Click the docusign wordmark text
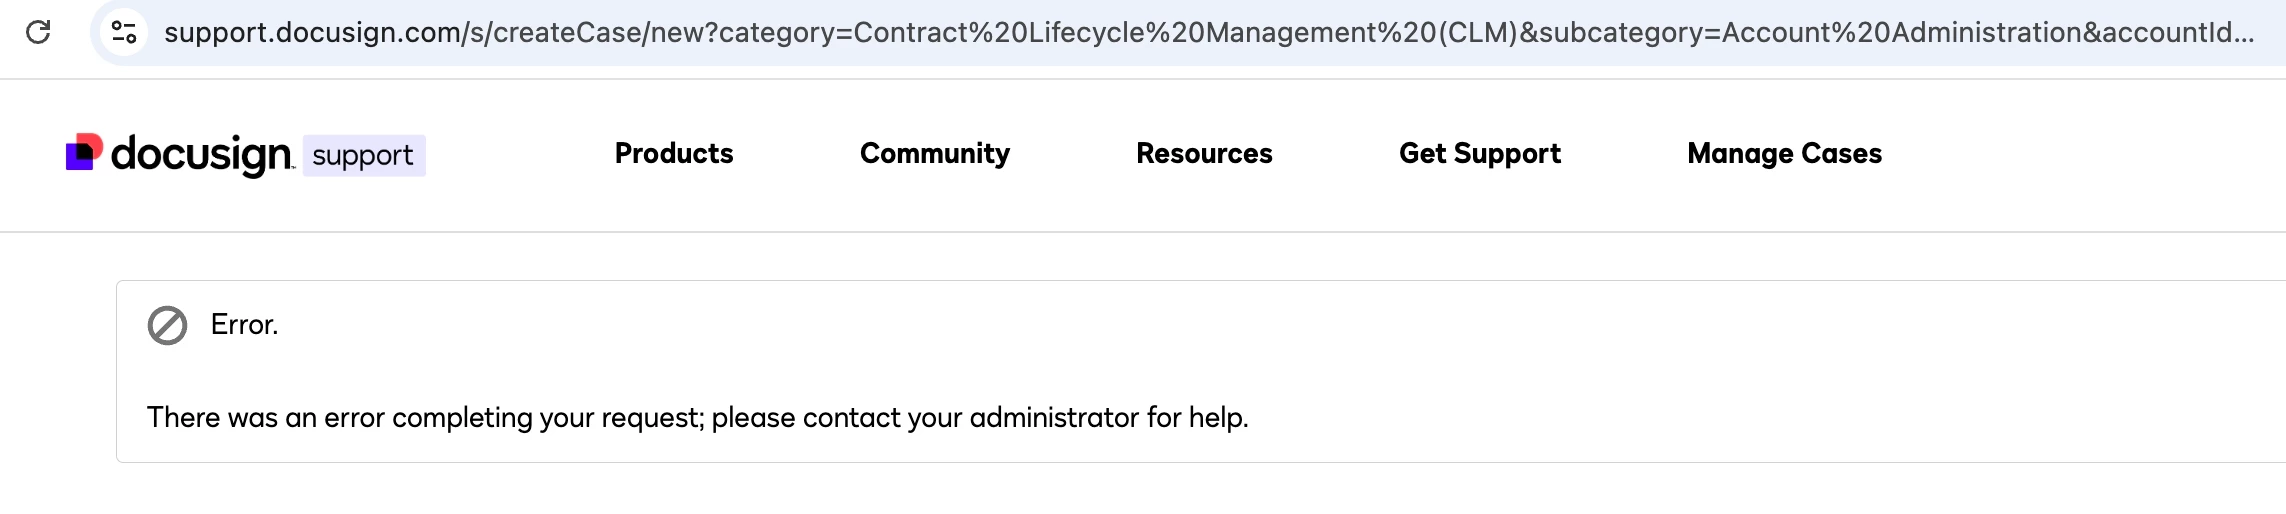The width and height of the screenshot is (2286, 514). tap(202, 154)
